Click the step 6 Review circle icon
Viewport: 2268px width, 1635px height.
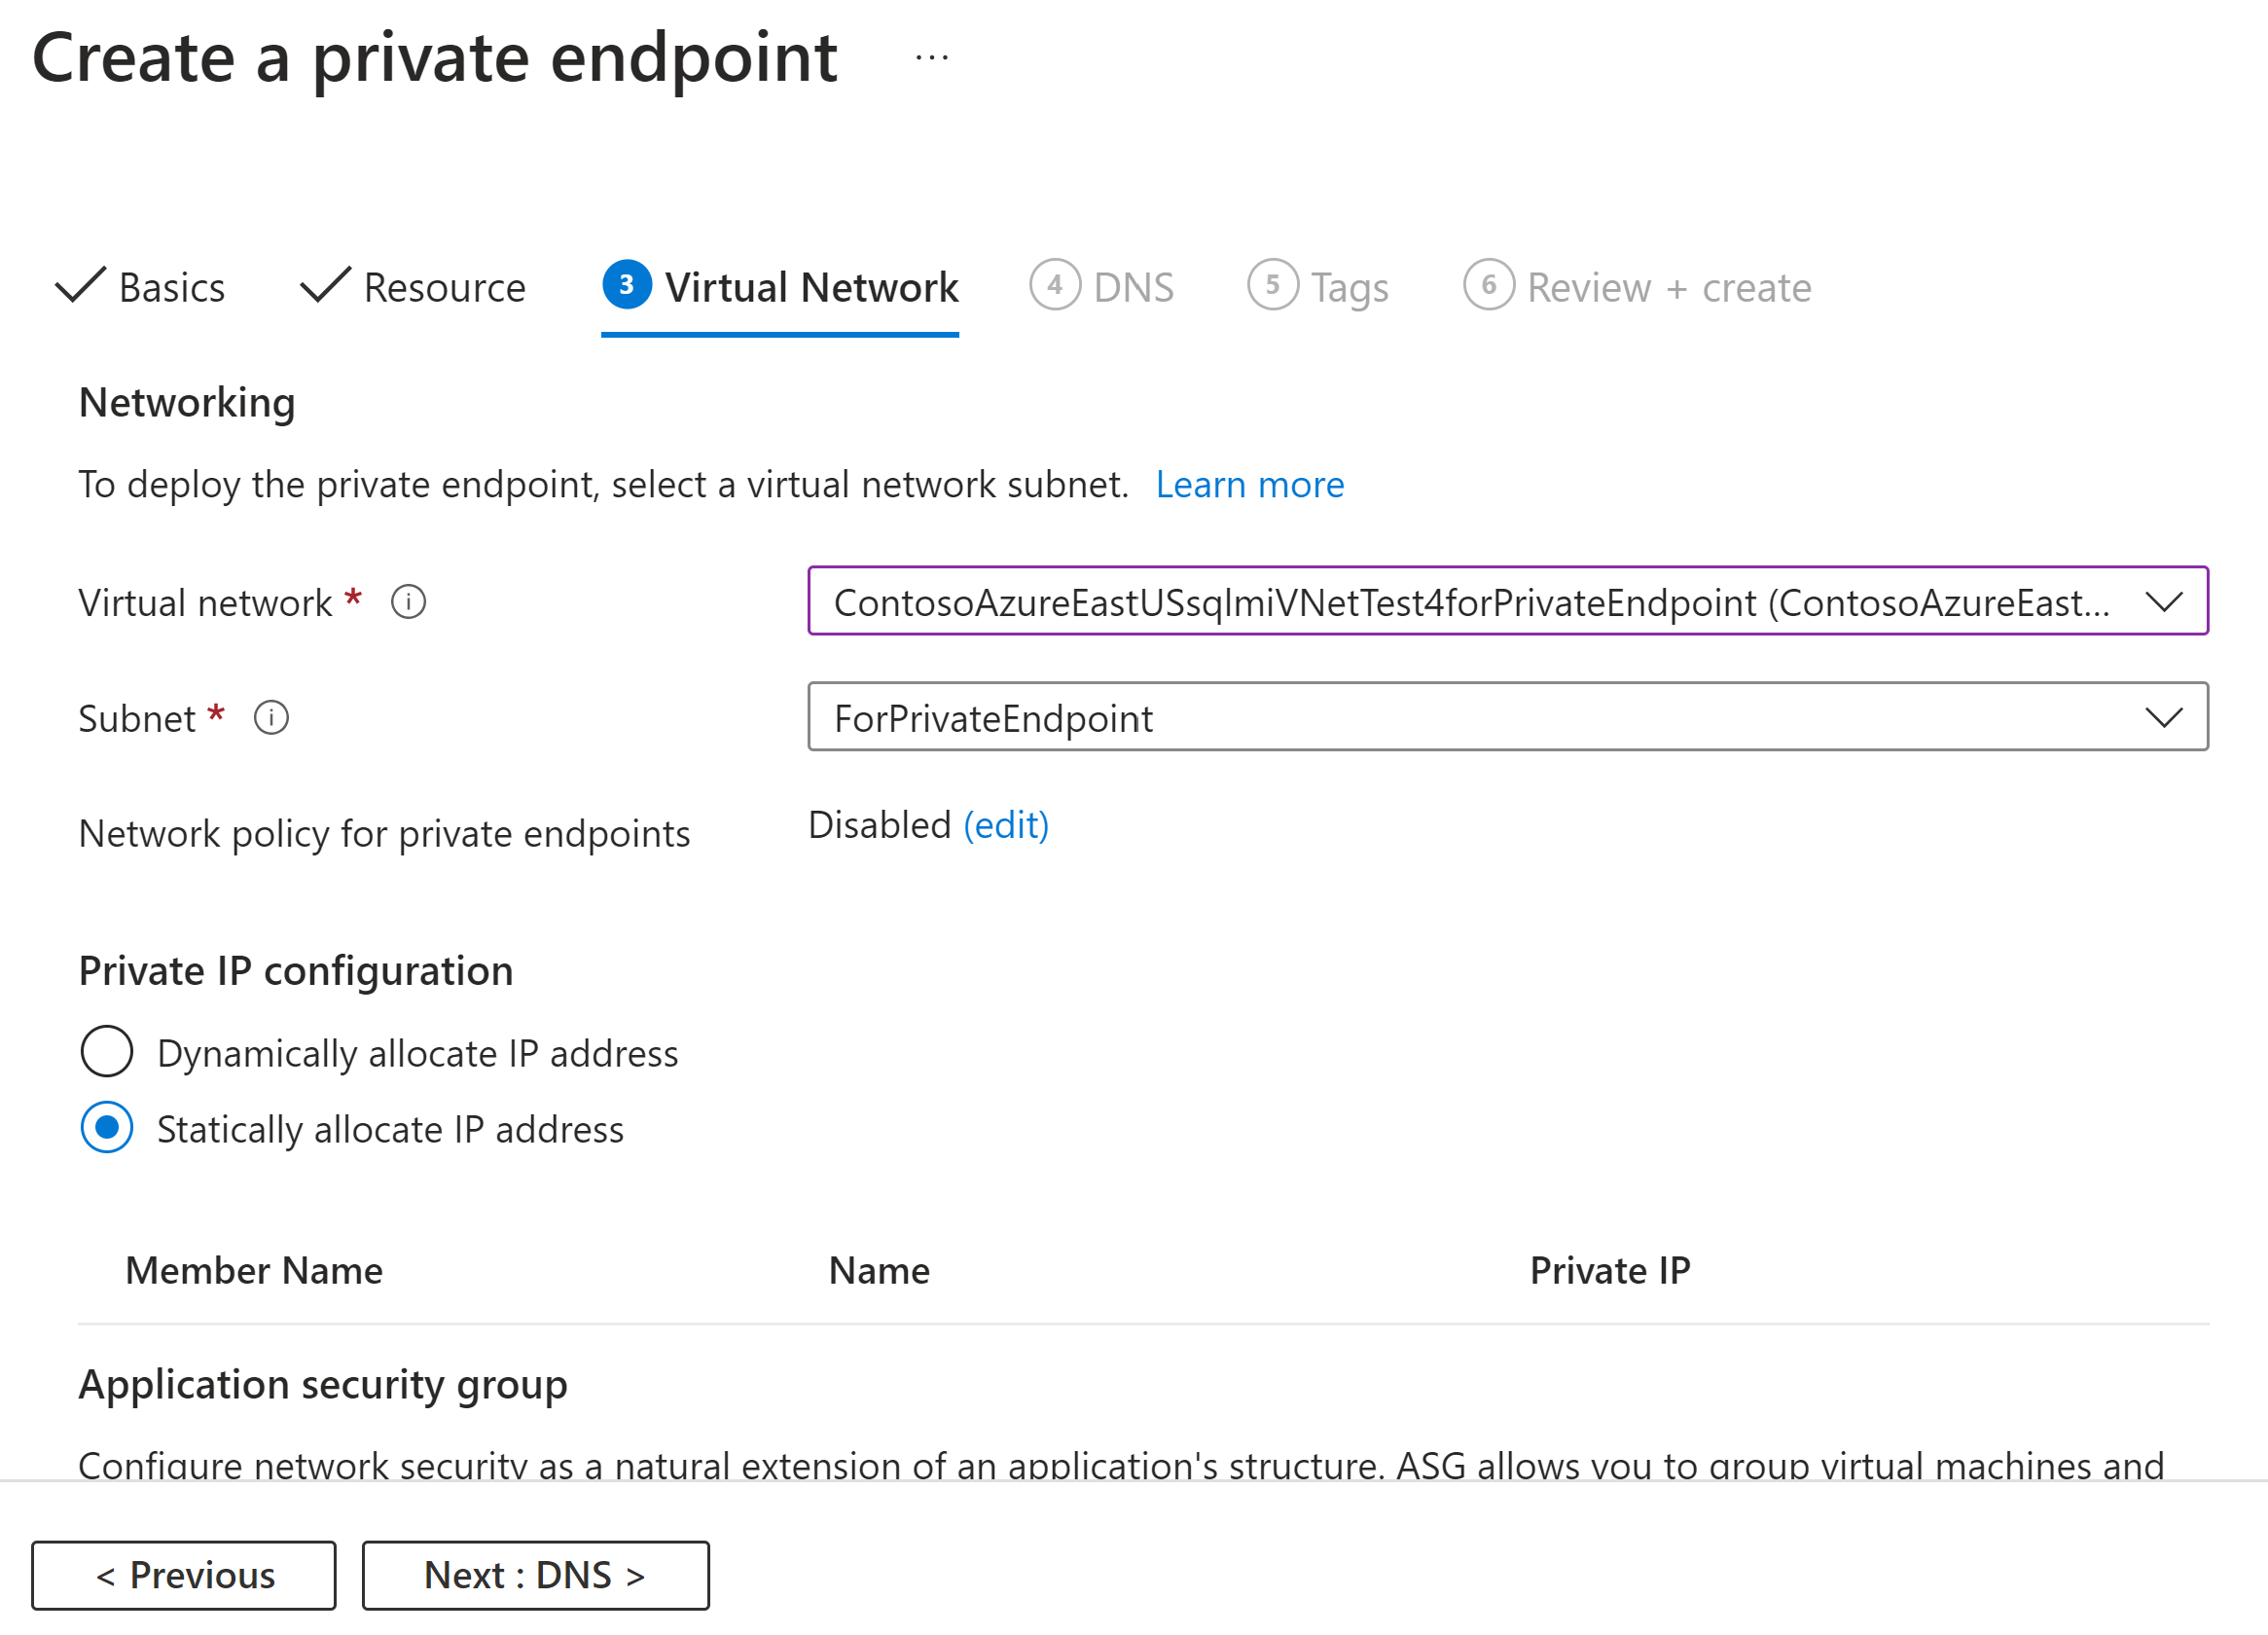pyautogui.click(x=1488, y=285)
